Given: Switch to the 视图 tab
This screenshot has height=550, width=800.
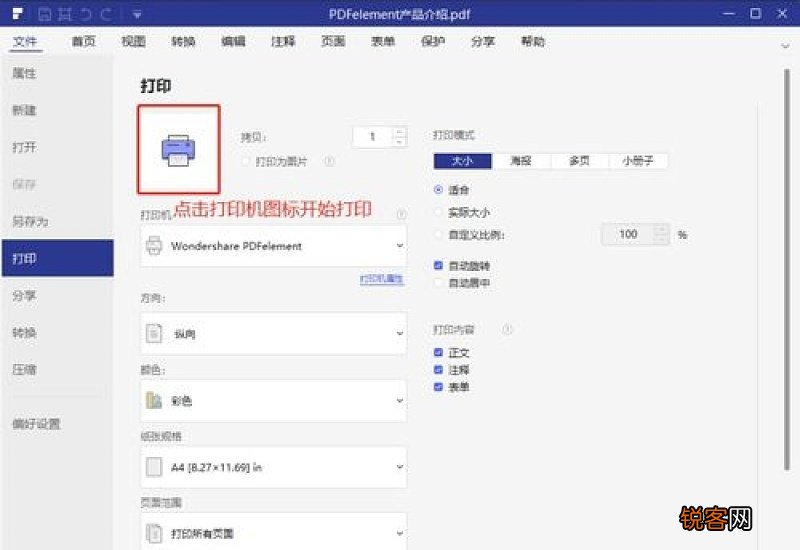Looking at the screenshot, I should (133, 41).
